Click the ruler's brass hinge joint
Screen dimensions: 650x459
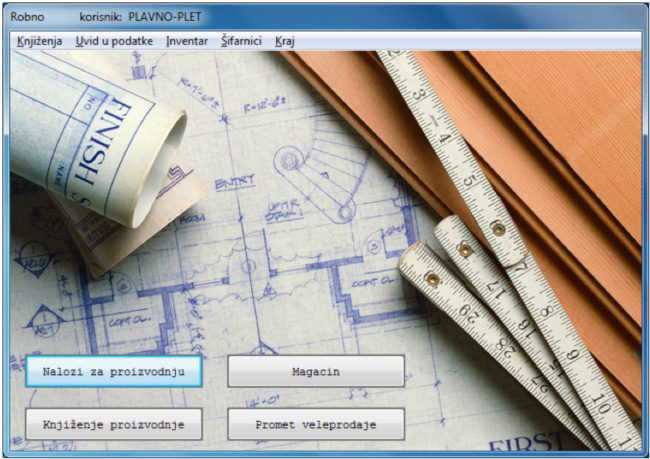coord(498,229)
